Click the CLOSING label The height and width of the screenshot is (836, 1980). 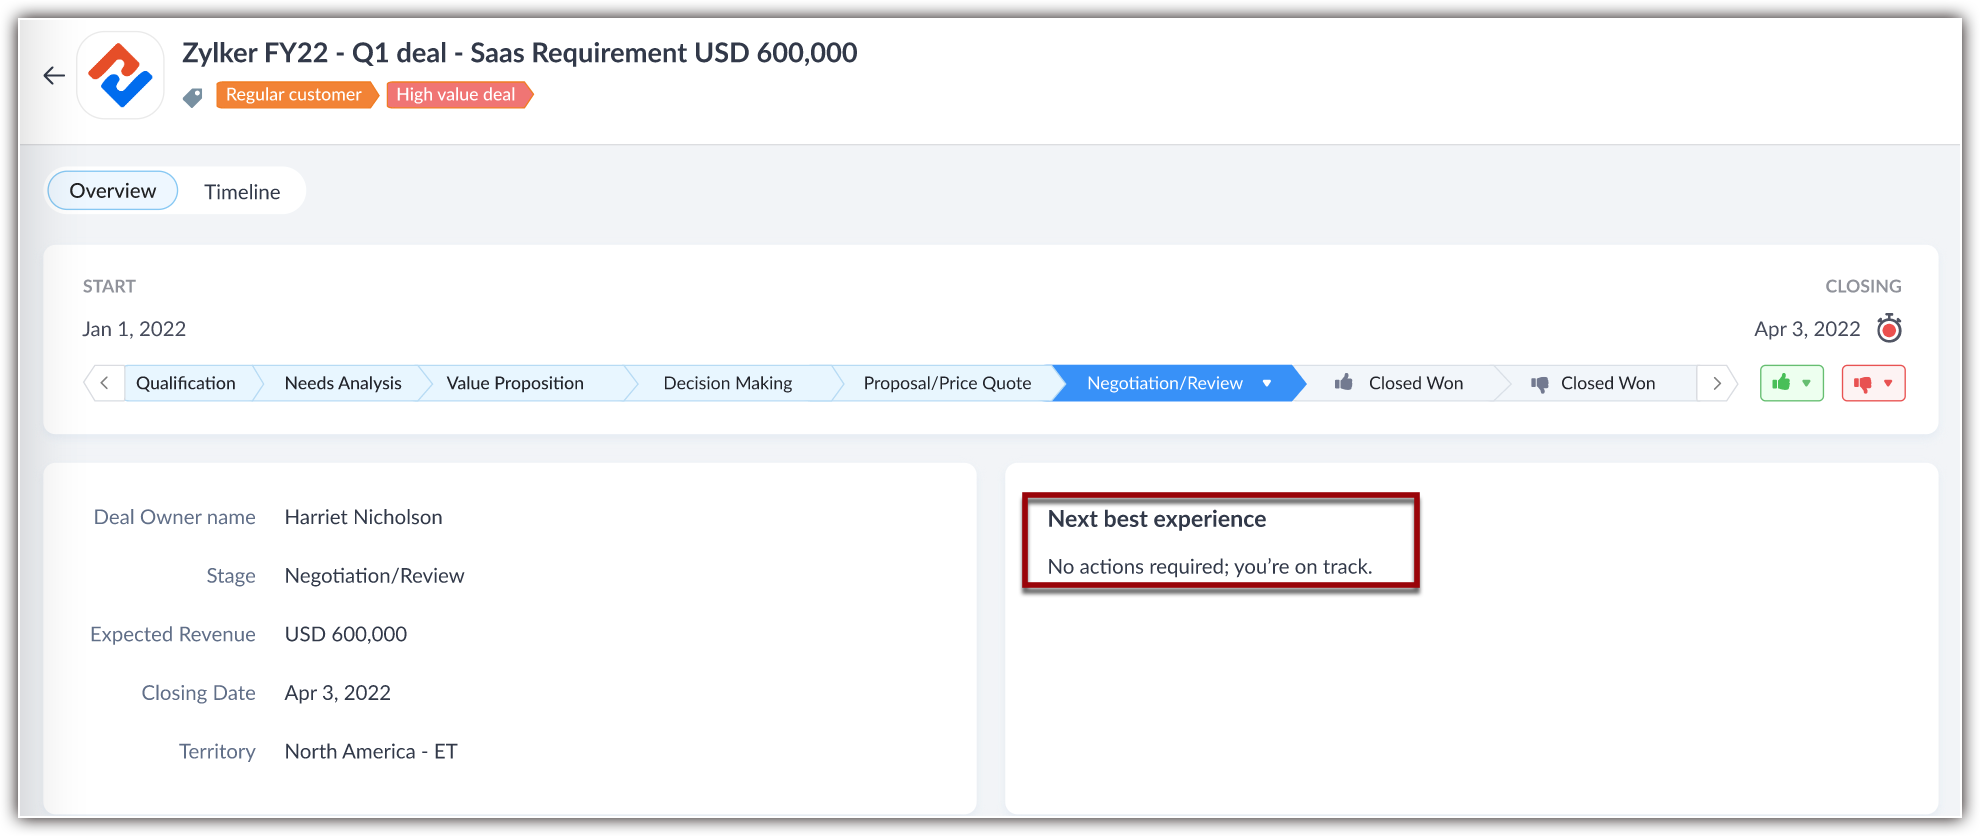[x=1863, y=286]
